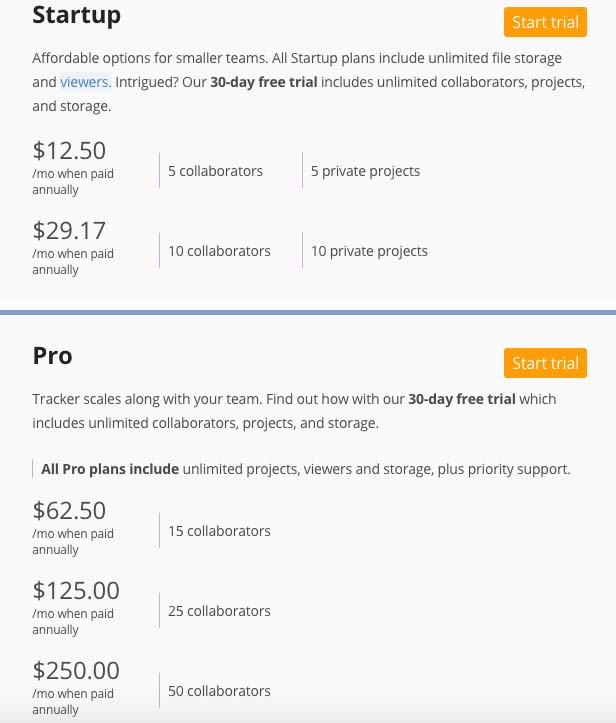Viewport: 616px width, 723px height.
Task: Click the Startup plan heading
Action: click(x=76, y=15)
